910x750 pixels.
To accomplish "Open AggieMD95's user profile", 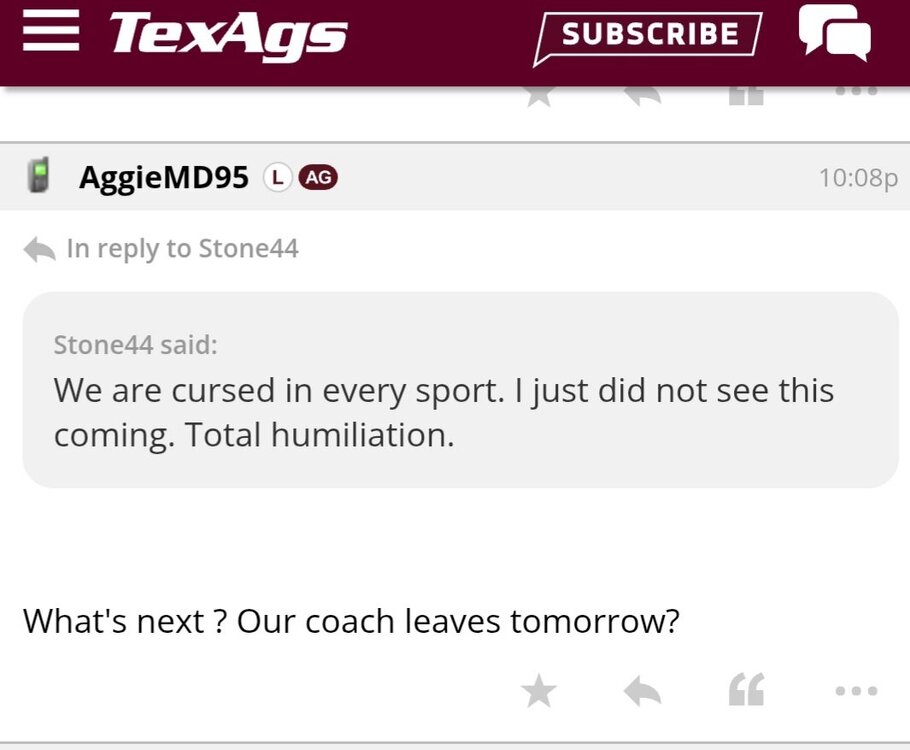I will coord(164,178).
